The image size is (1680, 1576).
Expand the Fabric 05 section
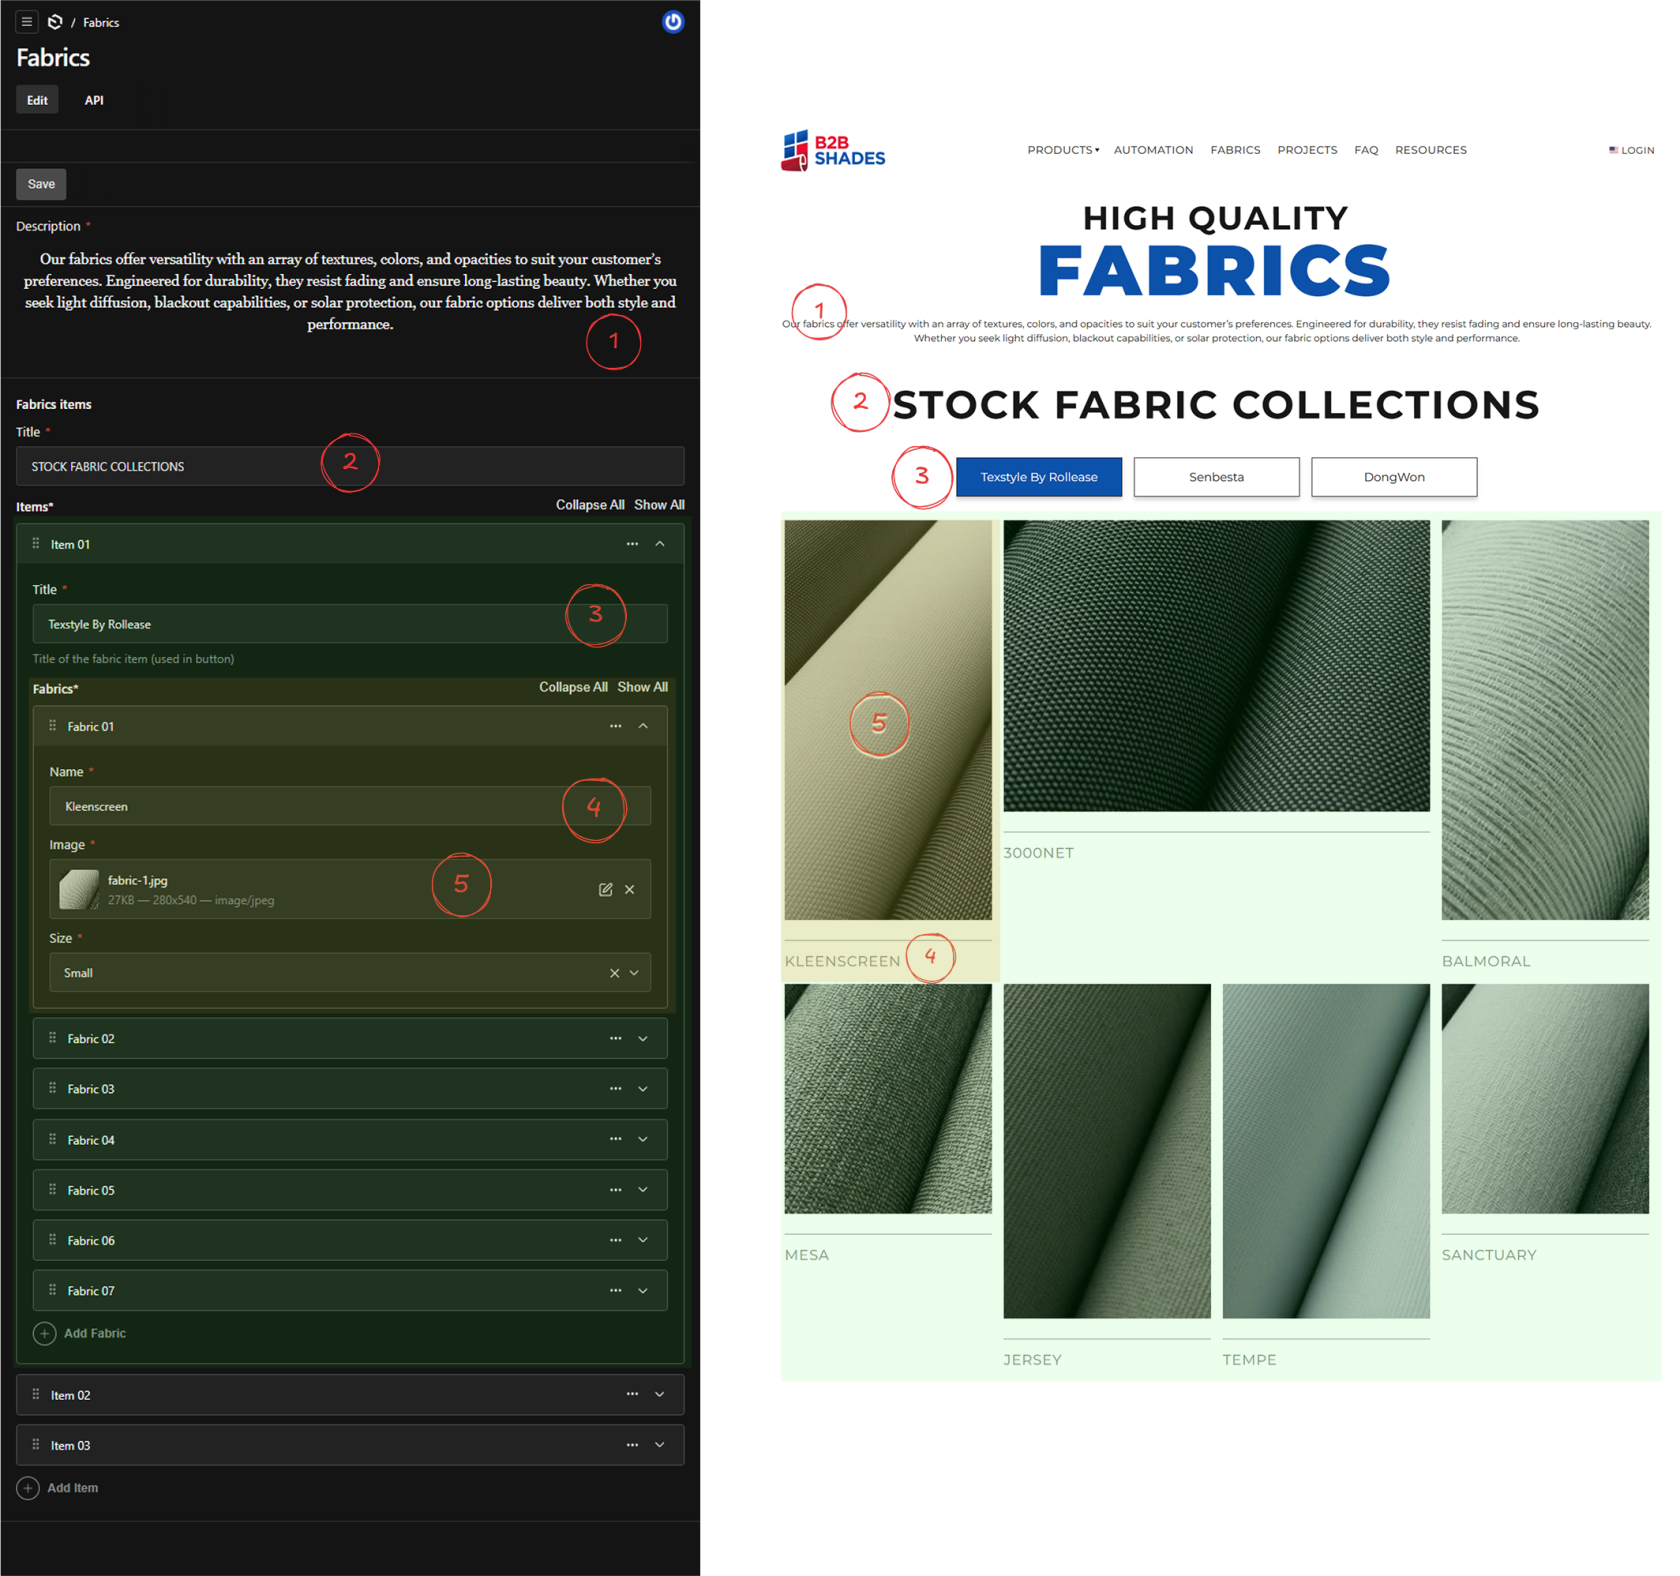(x=643, y=1190)
